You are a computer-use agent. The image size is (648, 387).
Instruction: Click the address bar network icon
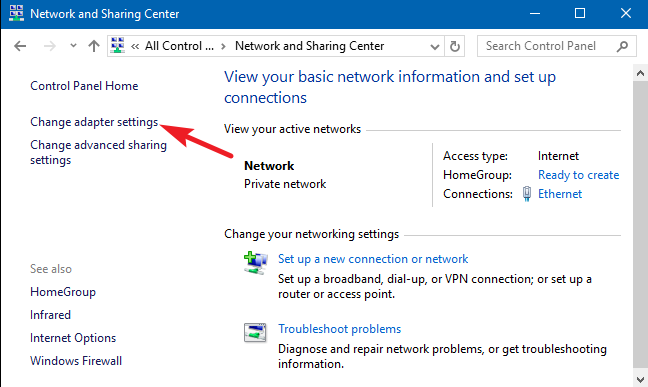coord(118,45)
